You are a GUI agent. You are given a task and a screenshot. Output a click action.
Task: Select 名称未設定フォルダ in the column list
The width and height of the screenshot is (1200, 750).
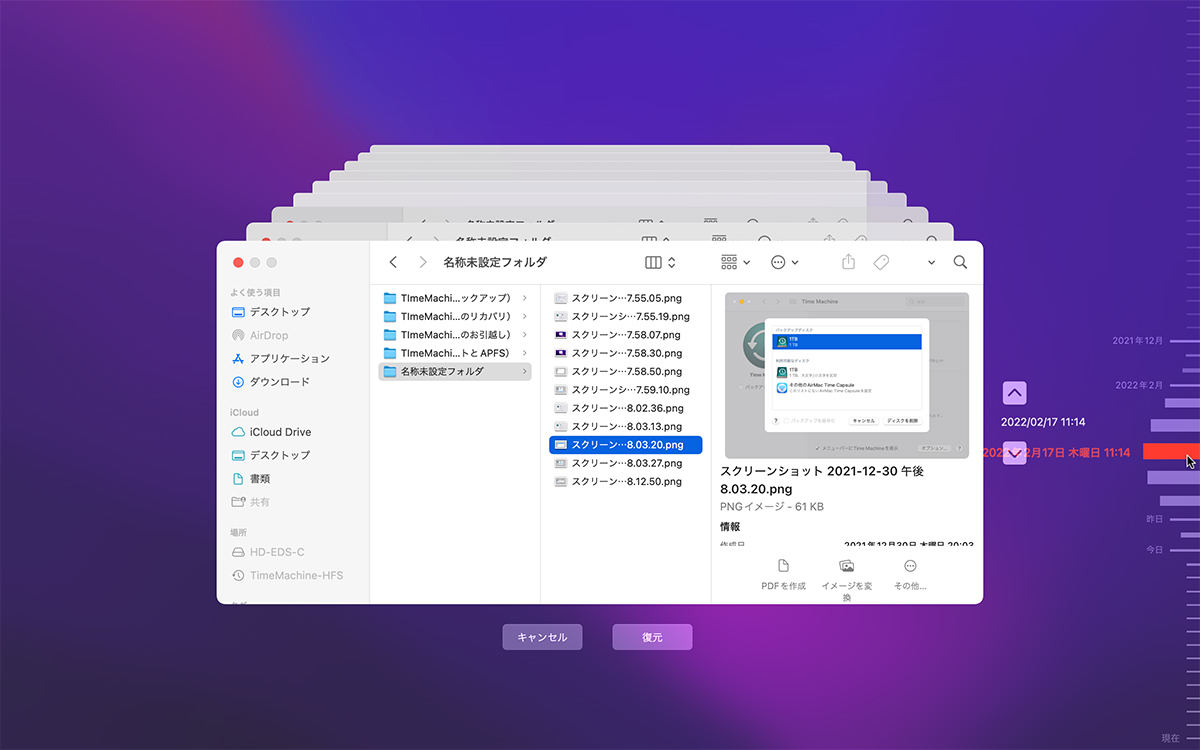coord(455,371)
